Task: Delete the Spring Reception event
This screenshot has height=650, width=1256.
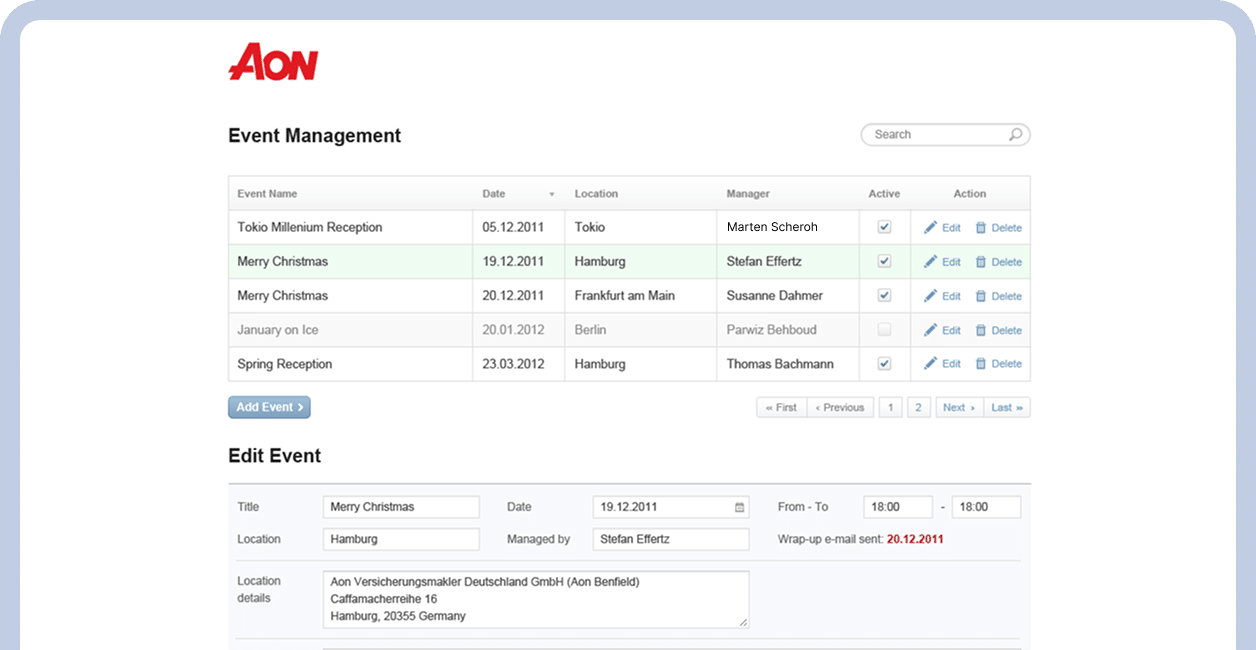Action: pyautogui.click(x=998, y=364)
